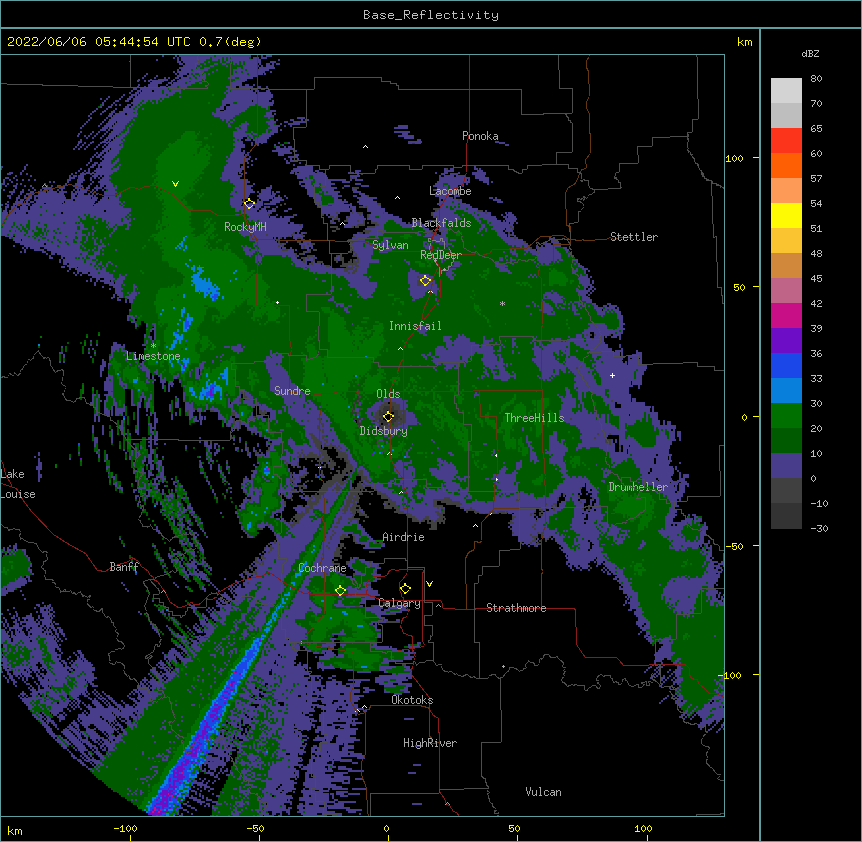Click the Didsbury city label
The width and height of the screenshot is (862, 842).
[384, 431]
